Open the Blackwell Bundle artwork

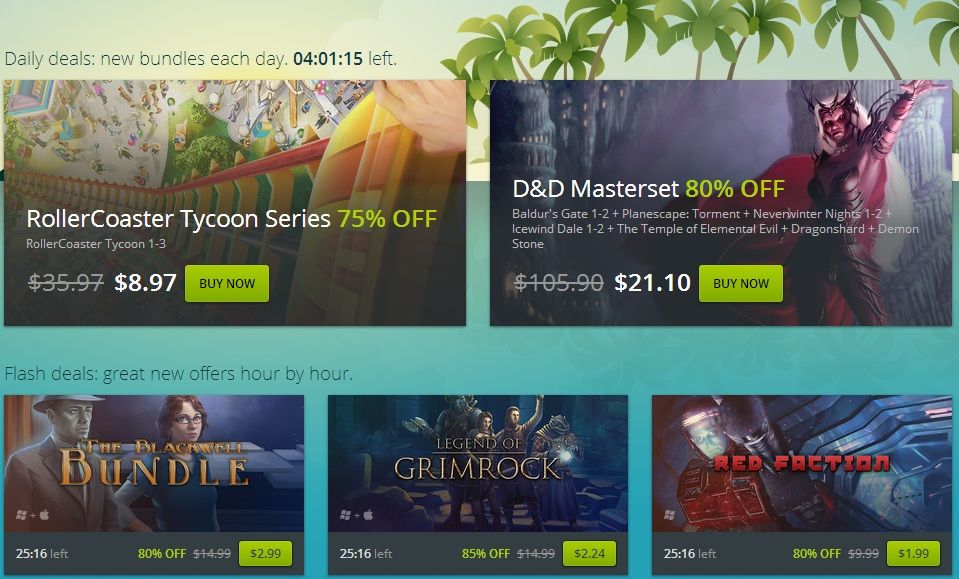point(154,463)
